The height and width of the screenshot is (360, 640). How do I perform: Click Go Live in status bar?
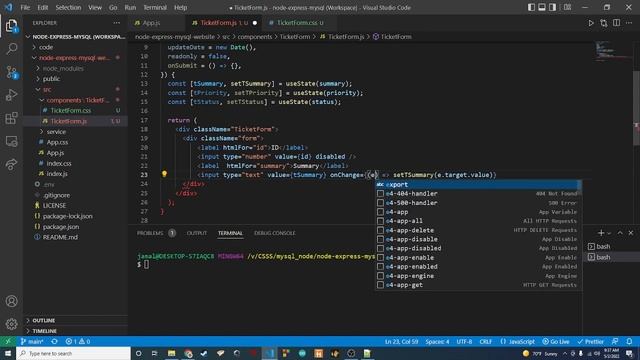tap(556, 342)
